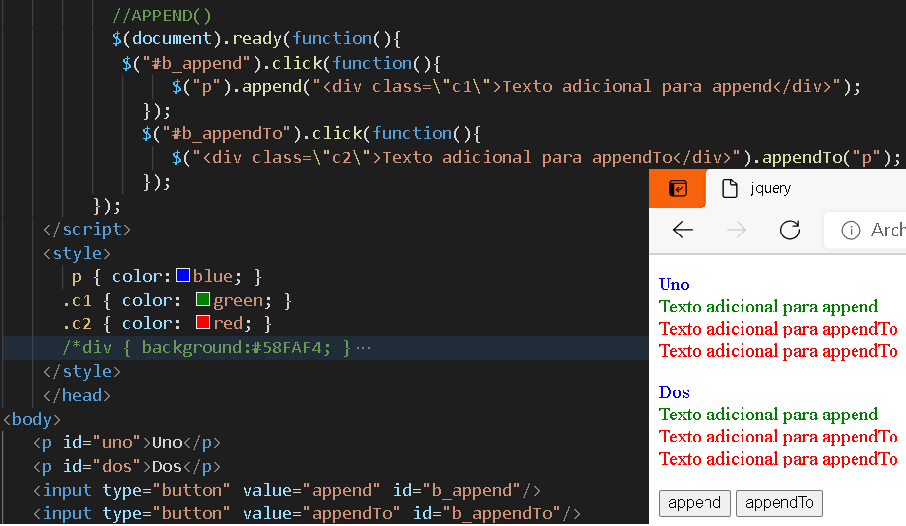This screenshot has width=906, height=526.
Task: Click the '.c2' CSS rule selector
Action: pyautogui.click(x=77, y=324)
